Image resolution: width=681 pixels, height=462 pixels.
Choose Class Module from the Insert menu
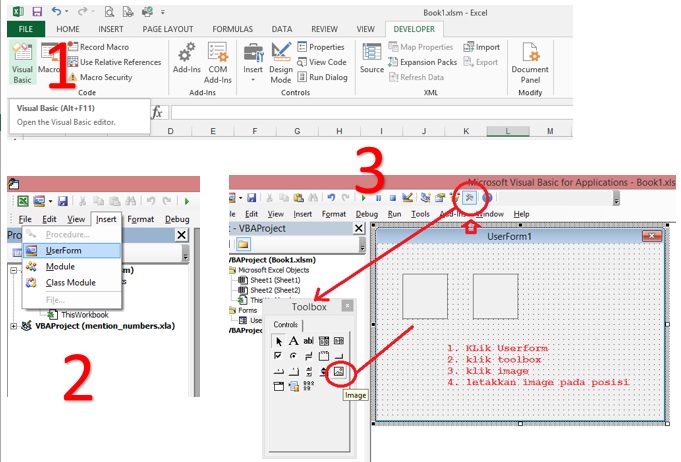pyautogui.click(x=72, y=283)
